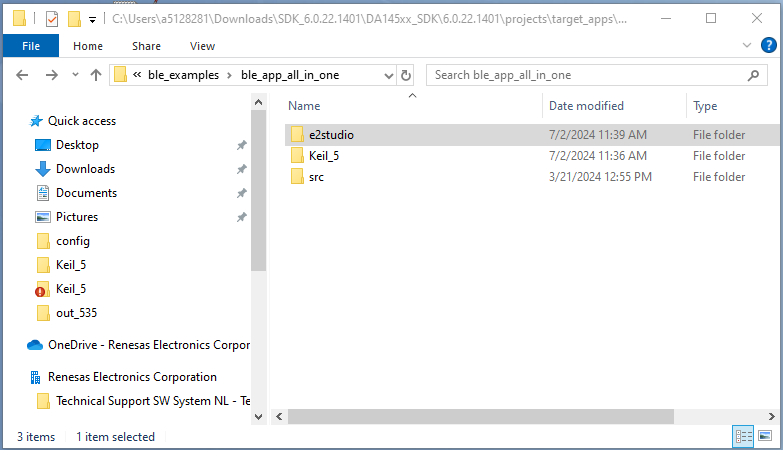Click the pin icon next to Downloads
Screen dimensions: 783x450
(242, 169)
